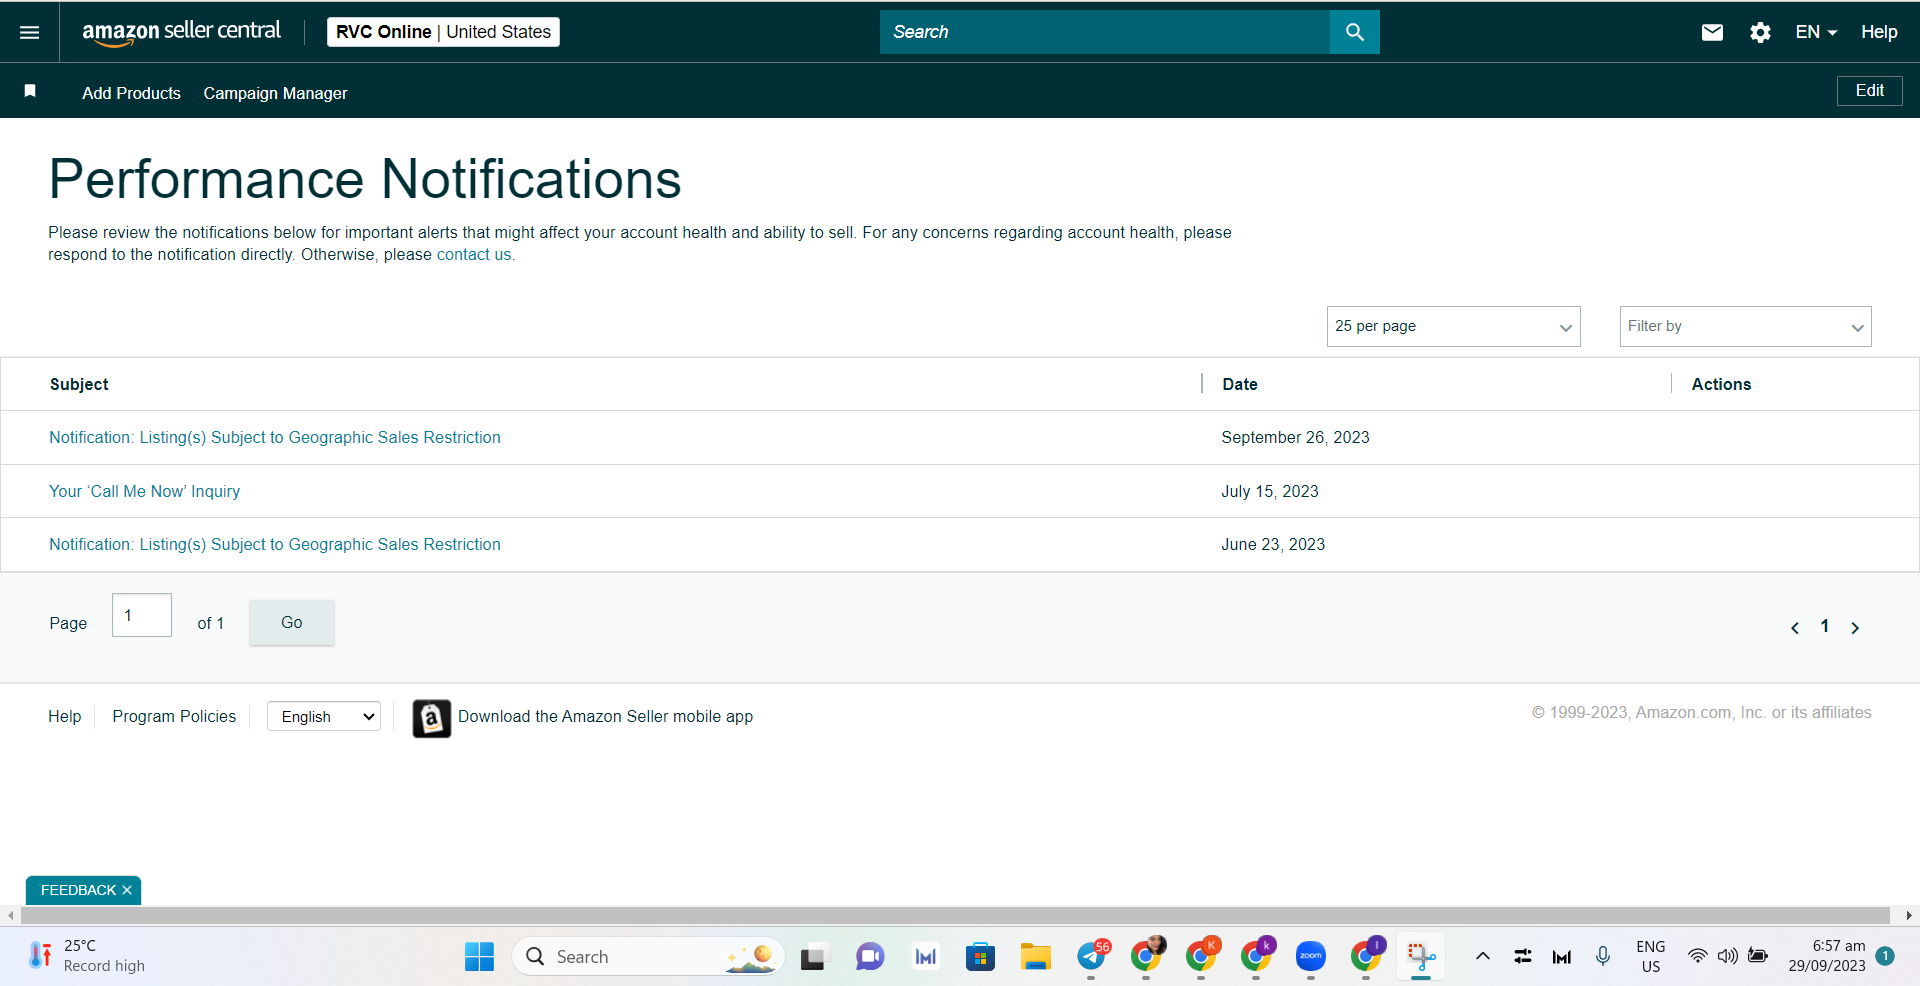Open File Explorer from taskbar
The height and width of the screenshot is (986, 1920).
click(1035, 957)
